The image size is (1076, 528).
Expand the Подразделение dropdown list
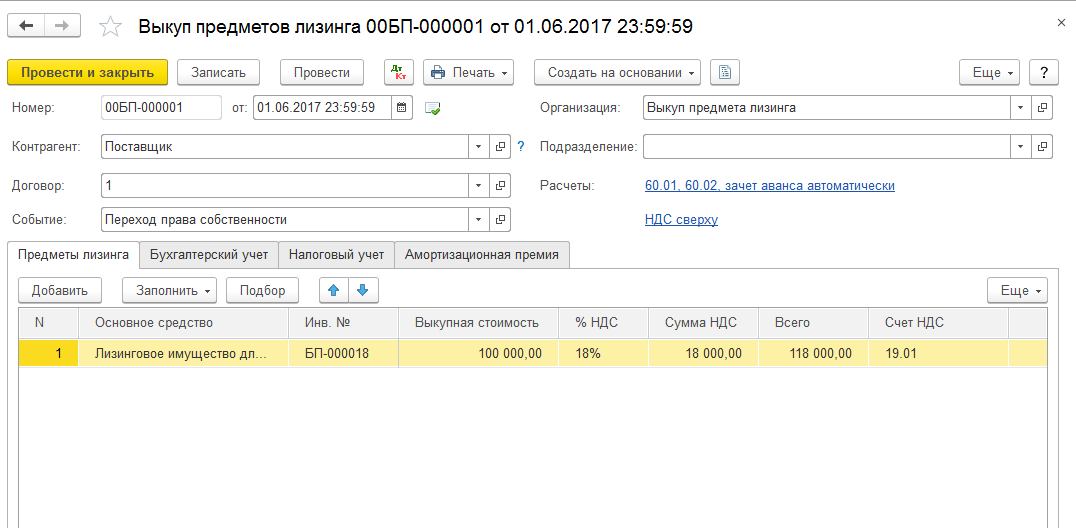tap(1021, 146)
